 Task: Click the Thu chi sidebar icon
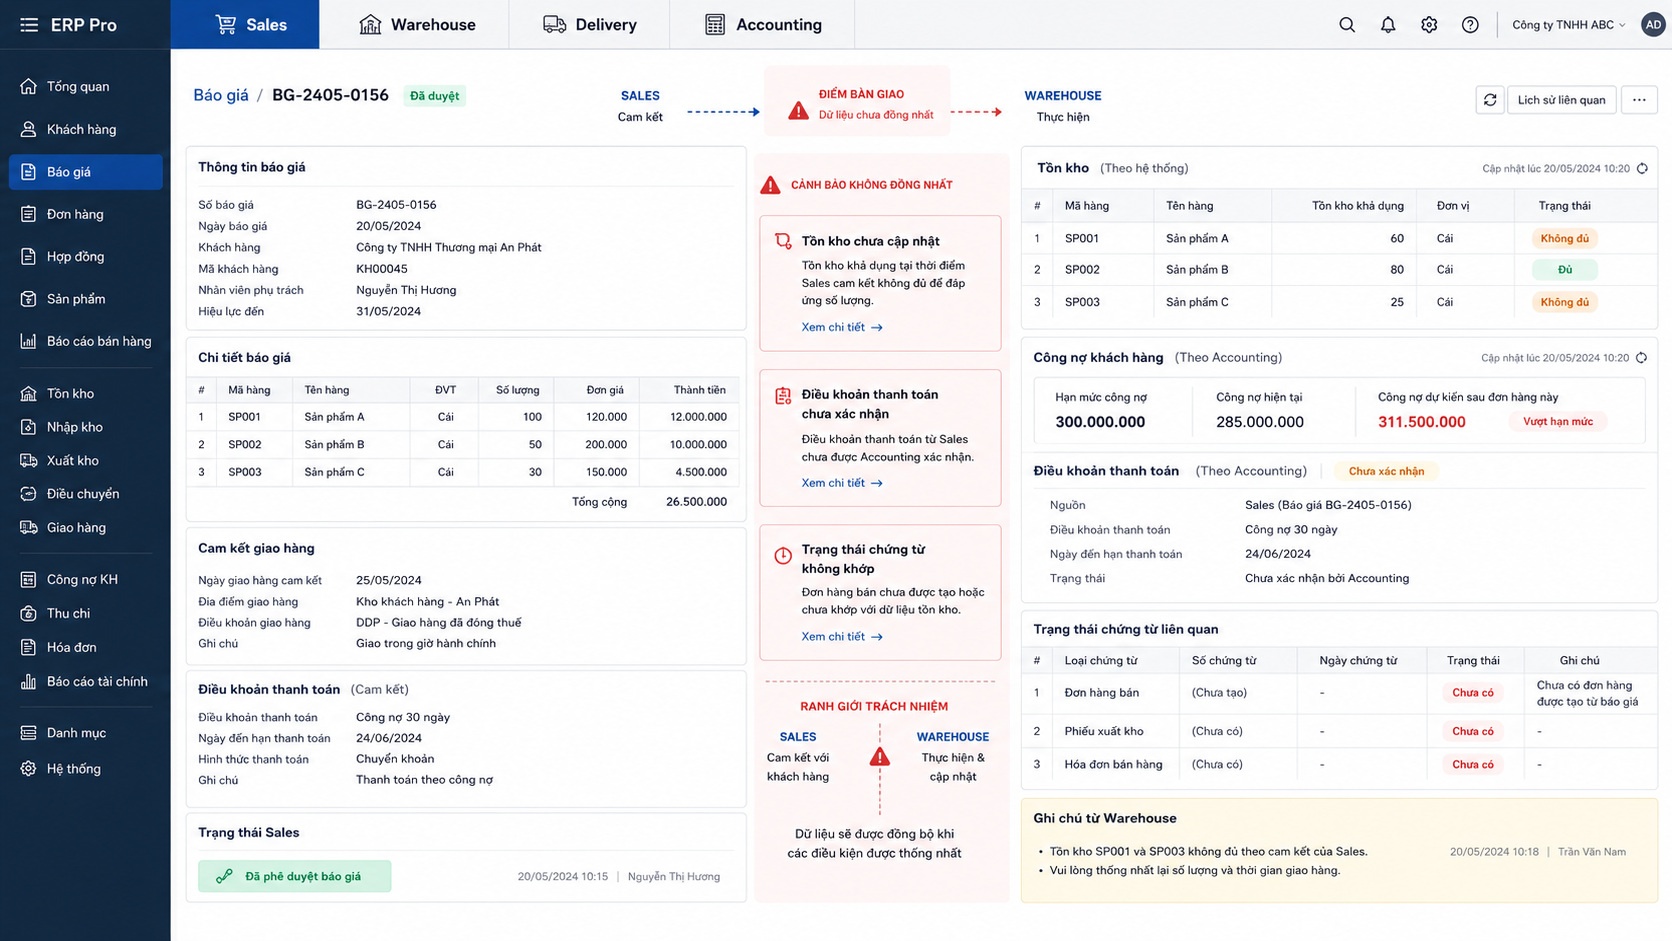pyautogui.click(x=28, y=614)
